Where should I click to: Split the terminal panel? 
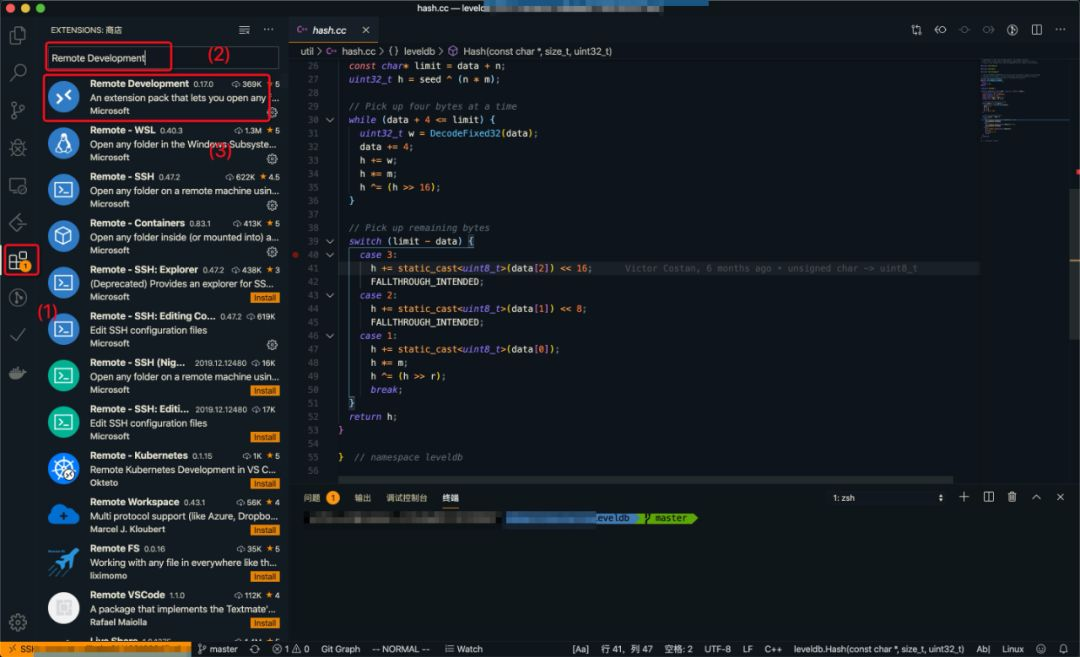988,497
